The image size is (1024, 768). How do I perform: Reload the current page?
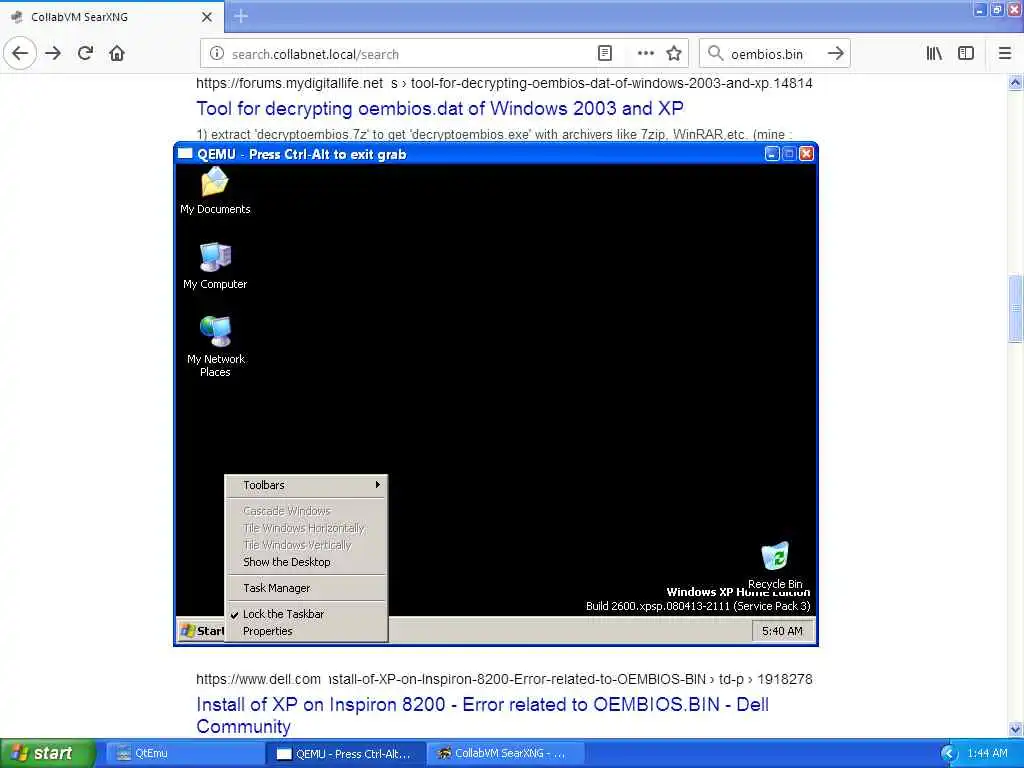pos(85,54)
